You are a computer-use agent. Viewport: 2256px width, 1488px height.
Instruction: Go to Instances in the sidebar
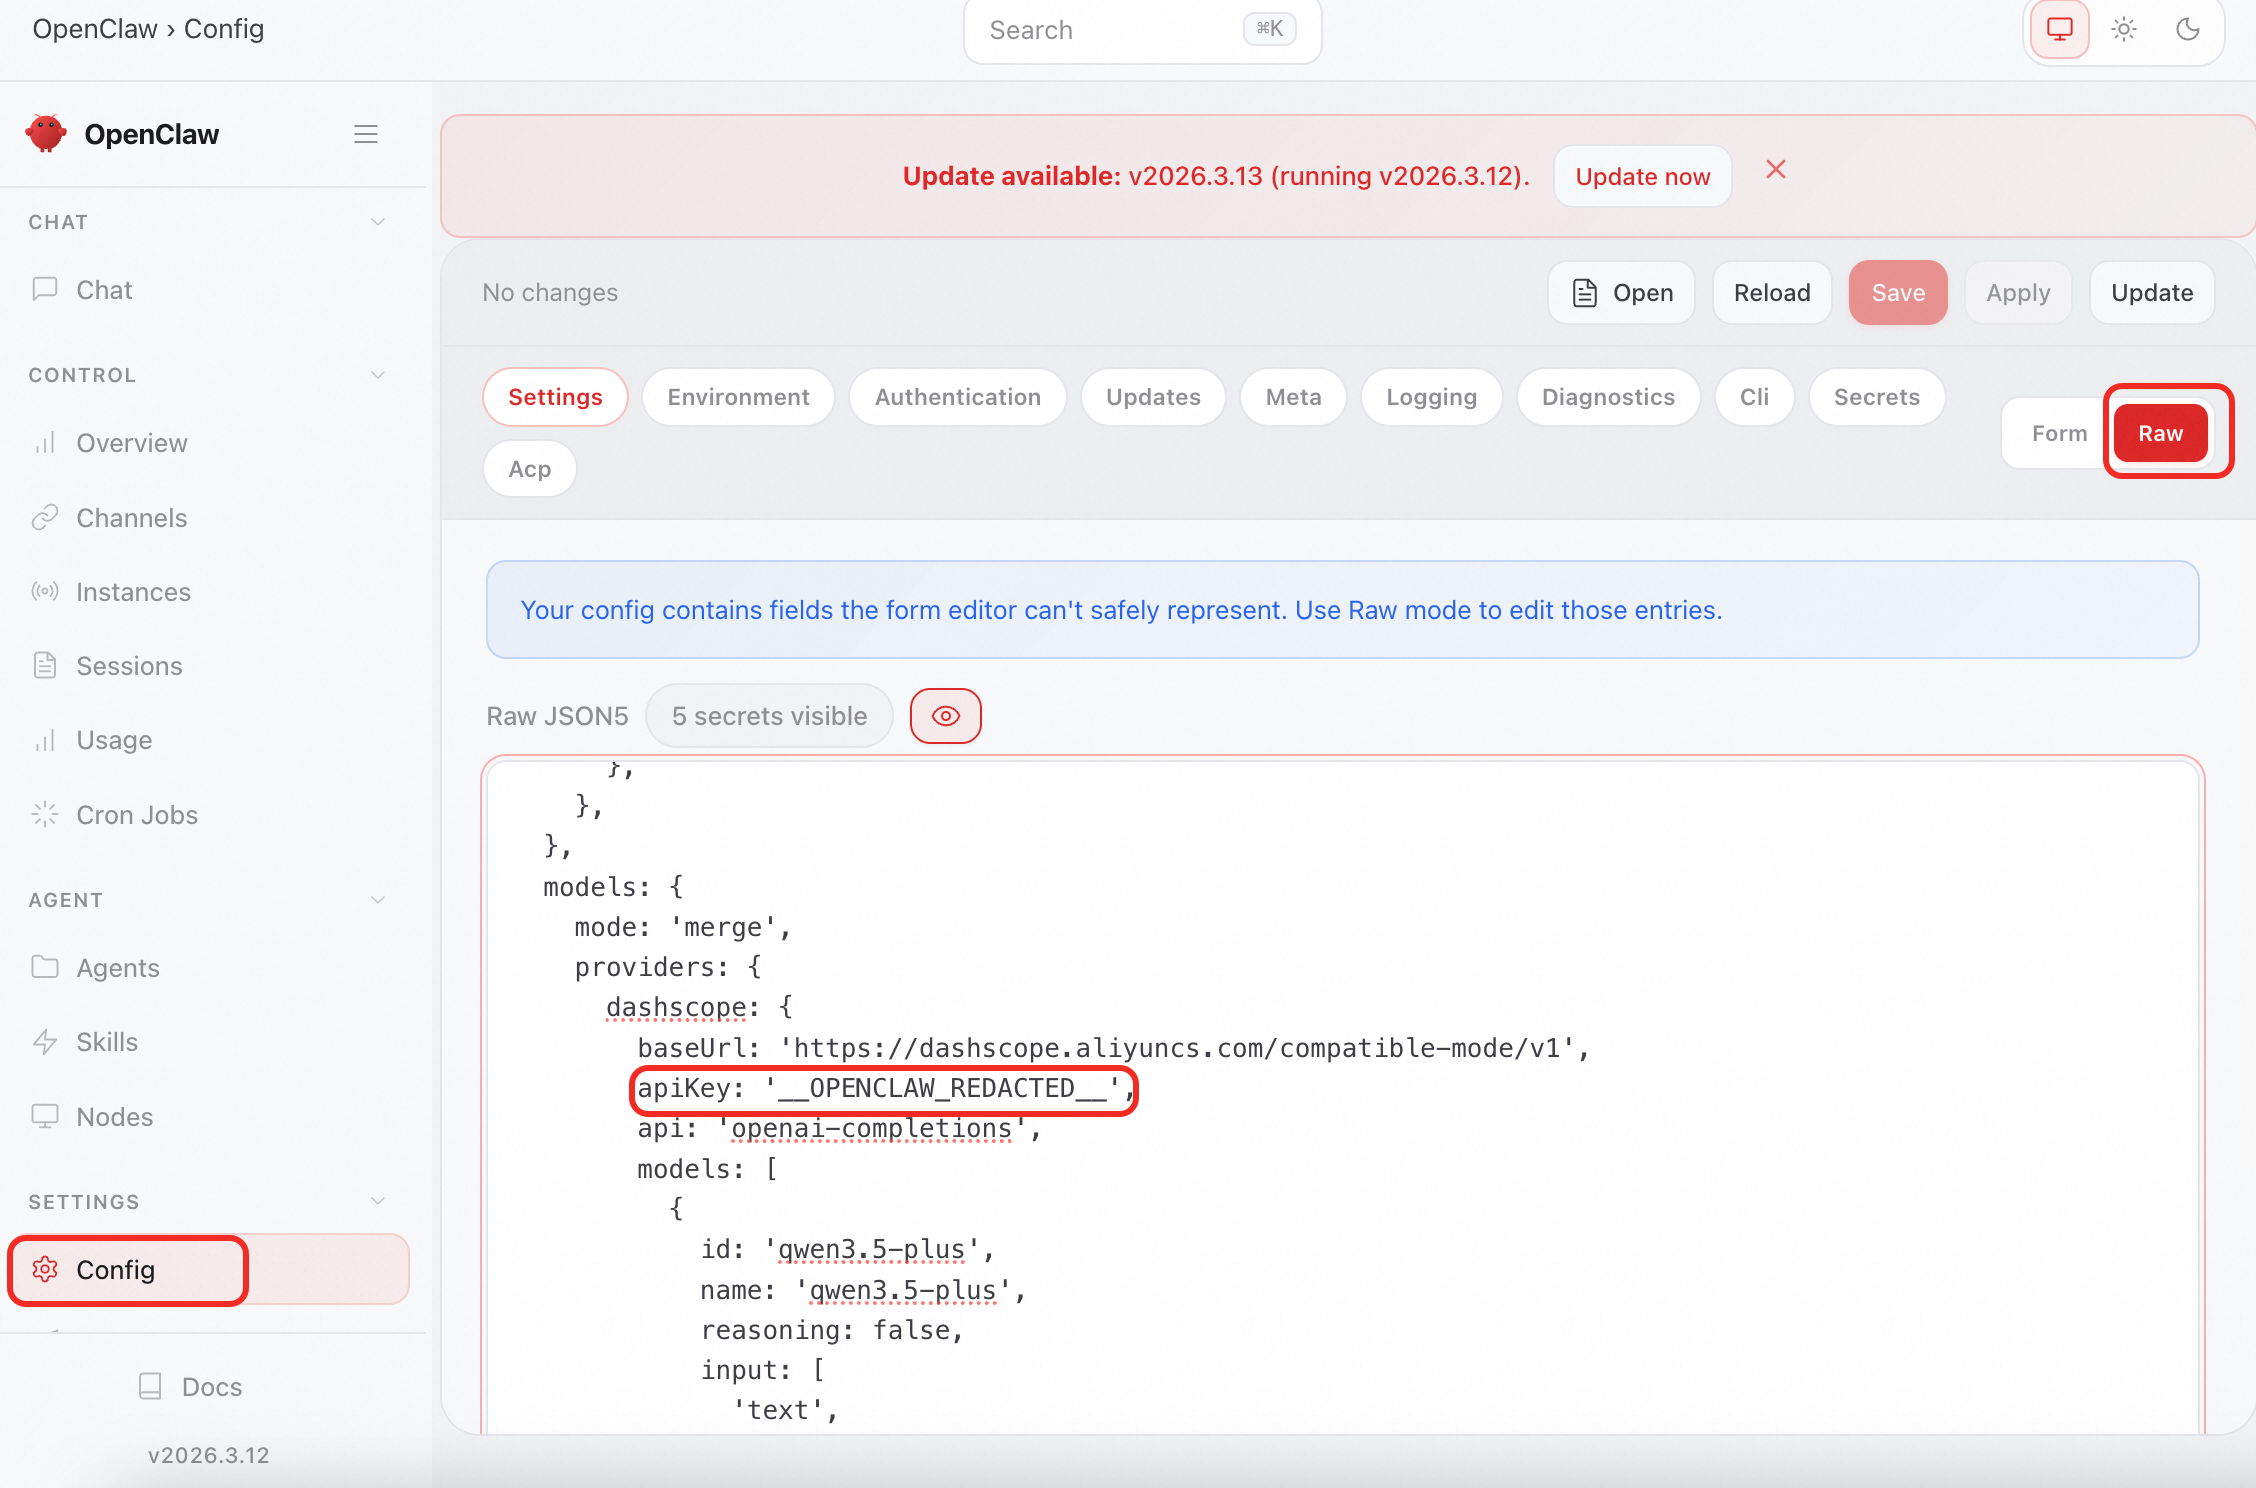208,591
